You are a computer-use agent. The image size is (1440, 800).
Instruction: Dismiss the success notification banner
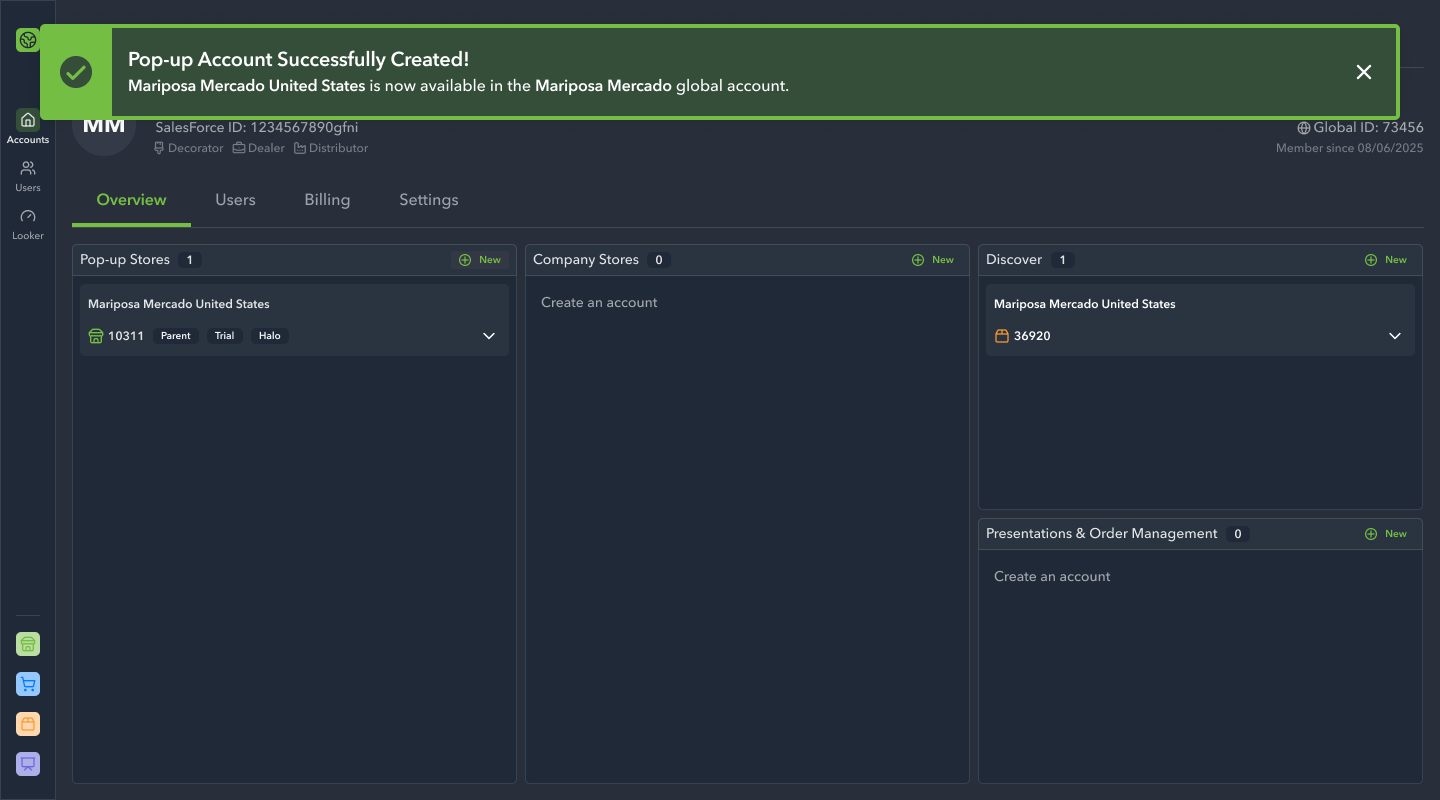[x=1364, y=72]
